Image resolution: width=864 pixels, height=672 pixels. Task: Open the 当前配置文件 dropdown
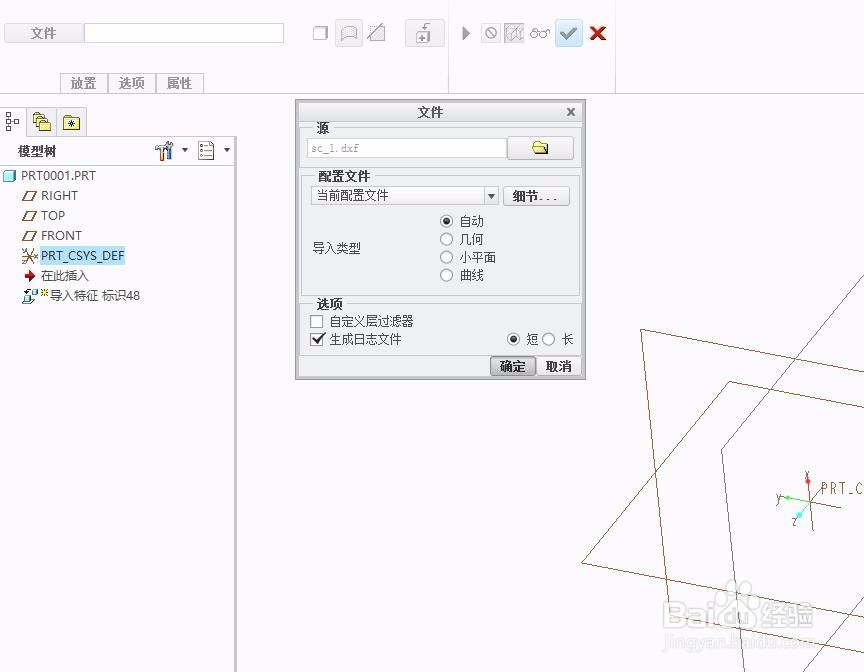coord(490,195)
